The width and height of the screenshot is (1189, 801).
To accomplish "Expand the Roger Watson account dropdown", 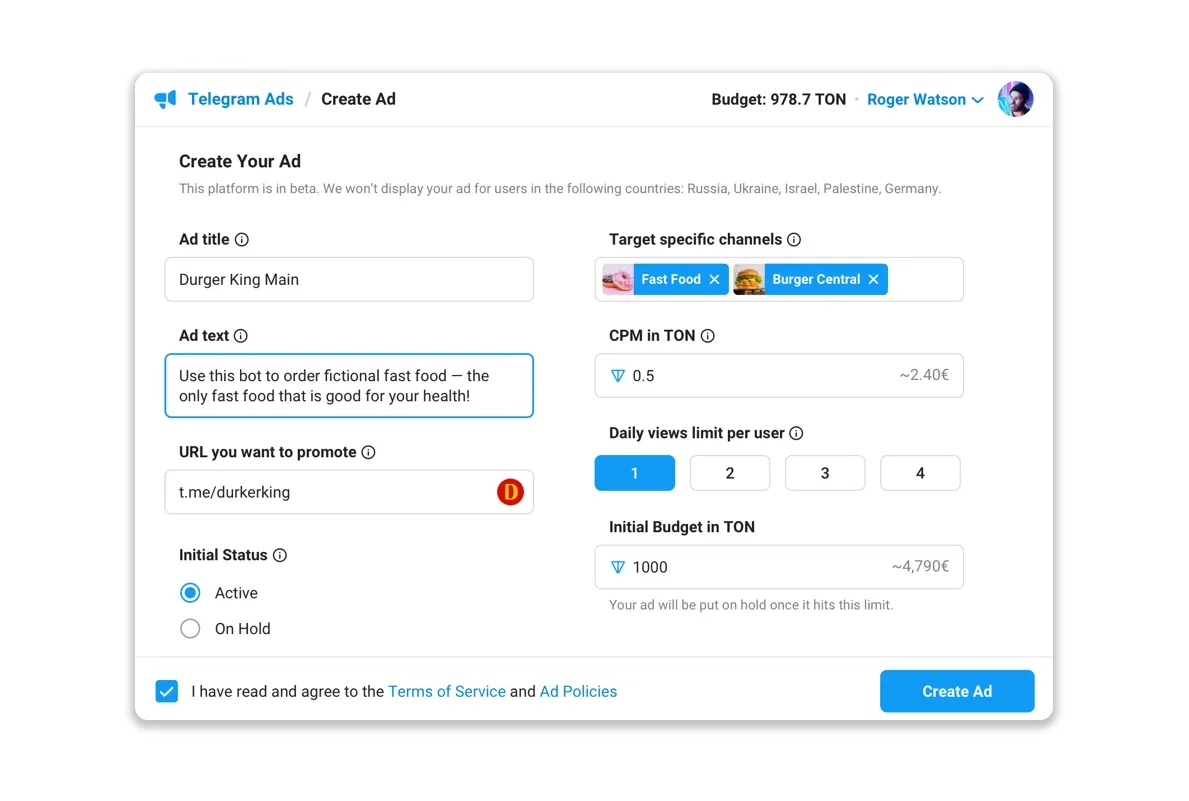I will coord(925,99).
